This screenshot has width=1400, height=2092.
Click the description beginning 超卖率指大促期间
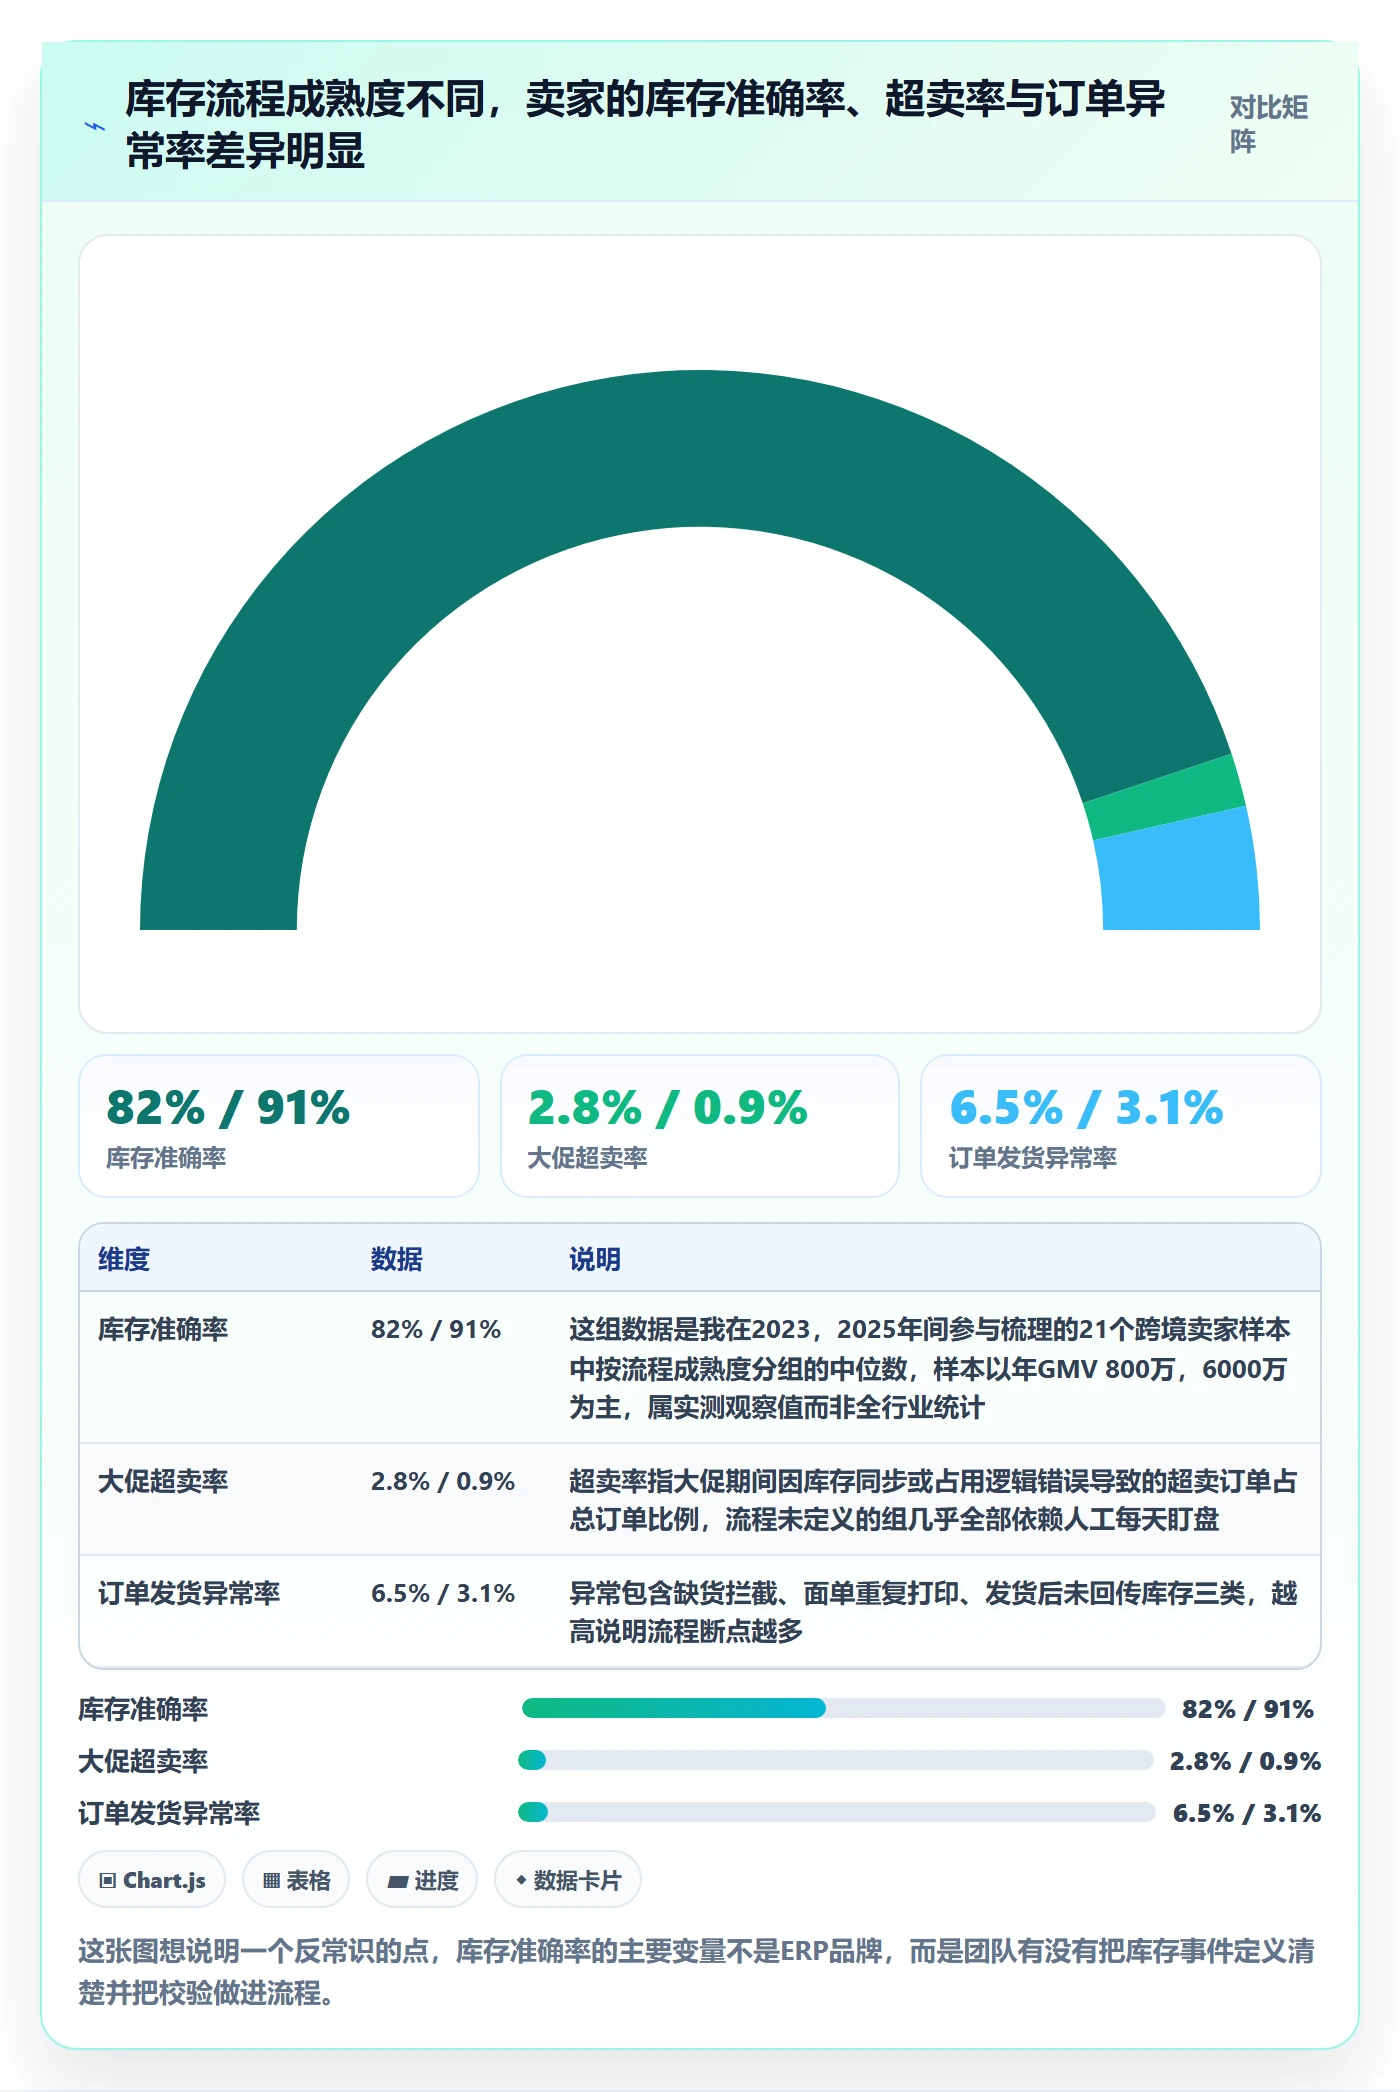point(933,1500)
